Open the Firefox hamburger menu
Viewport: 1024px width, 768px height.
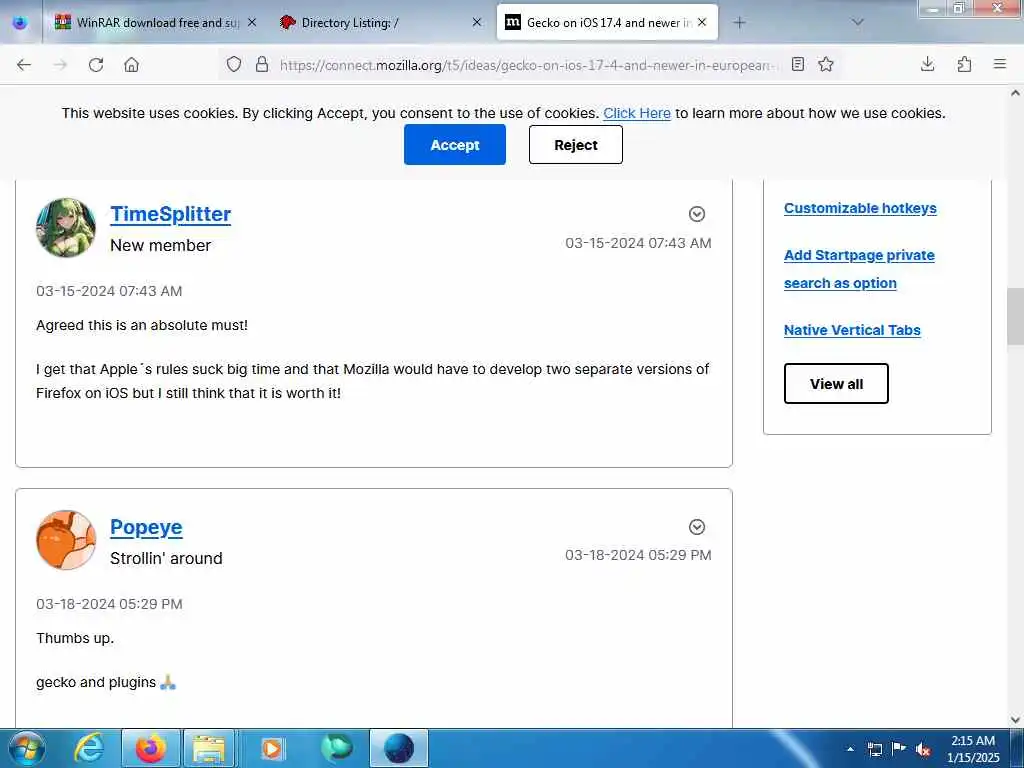[999, 64]
